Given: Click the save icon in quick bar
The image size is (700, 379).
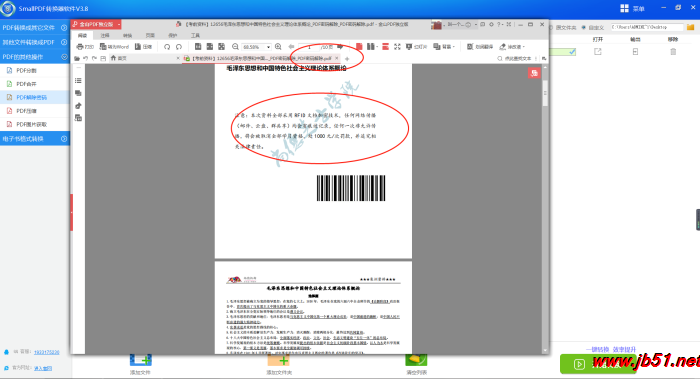Looking at the screenshot, I should [103, 58].
